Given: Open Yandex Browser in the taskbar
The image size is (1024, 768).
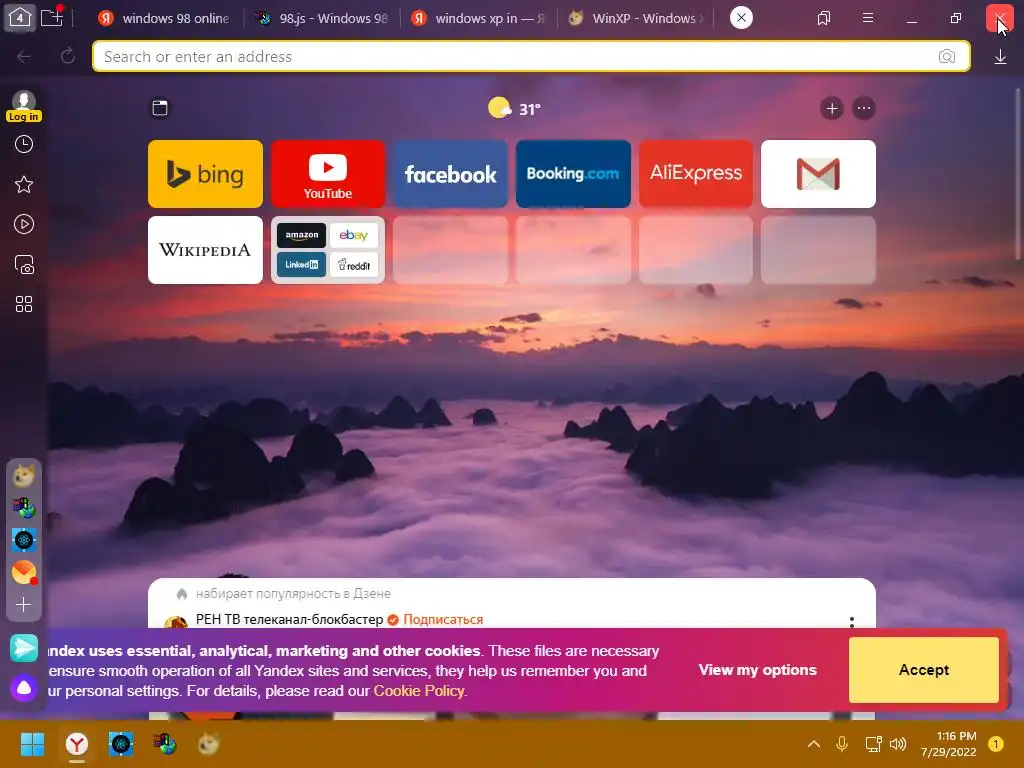Looking at the screenshot, I should coord(77,743).
